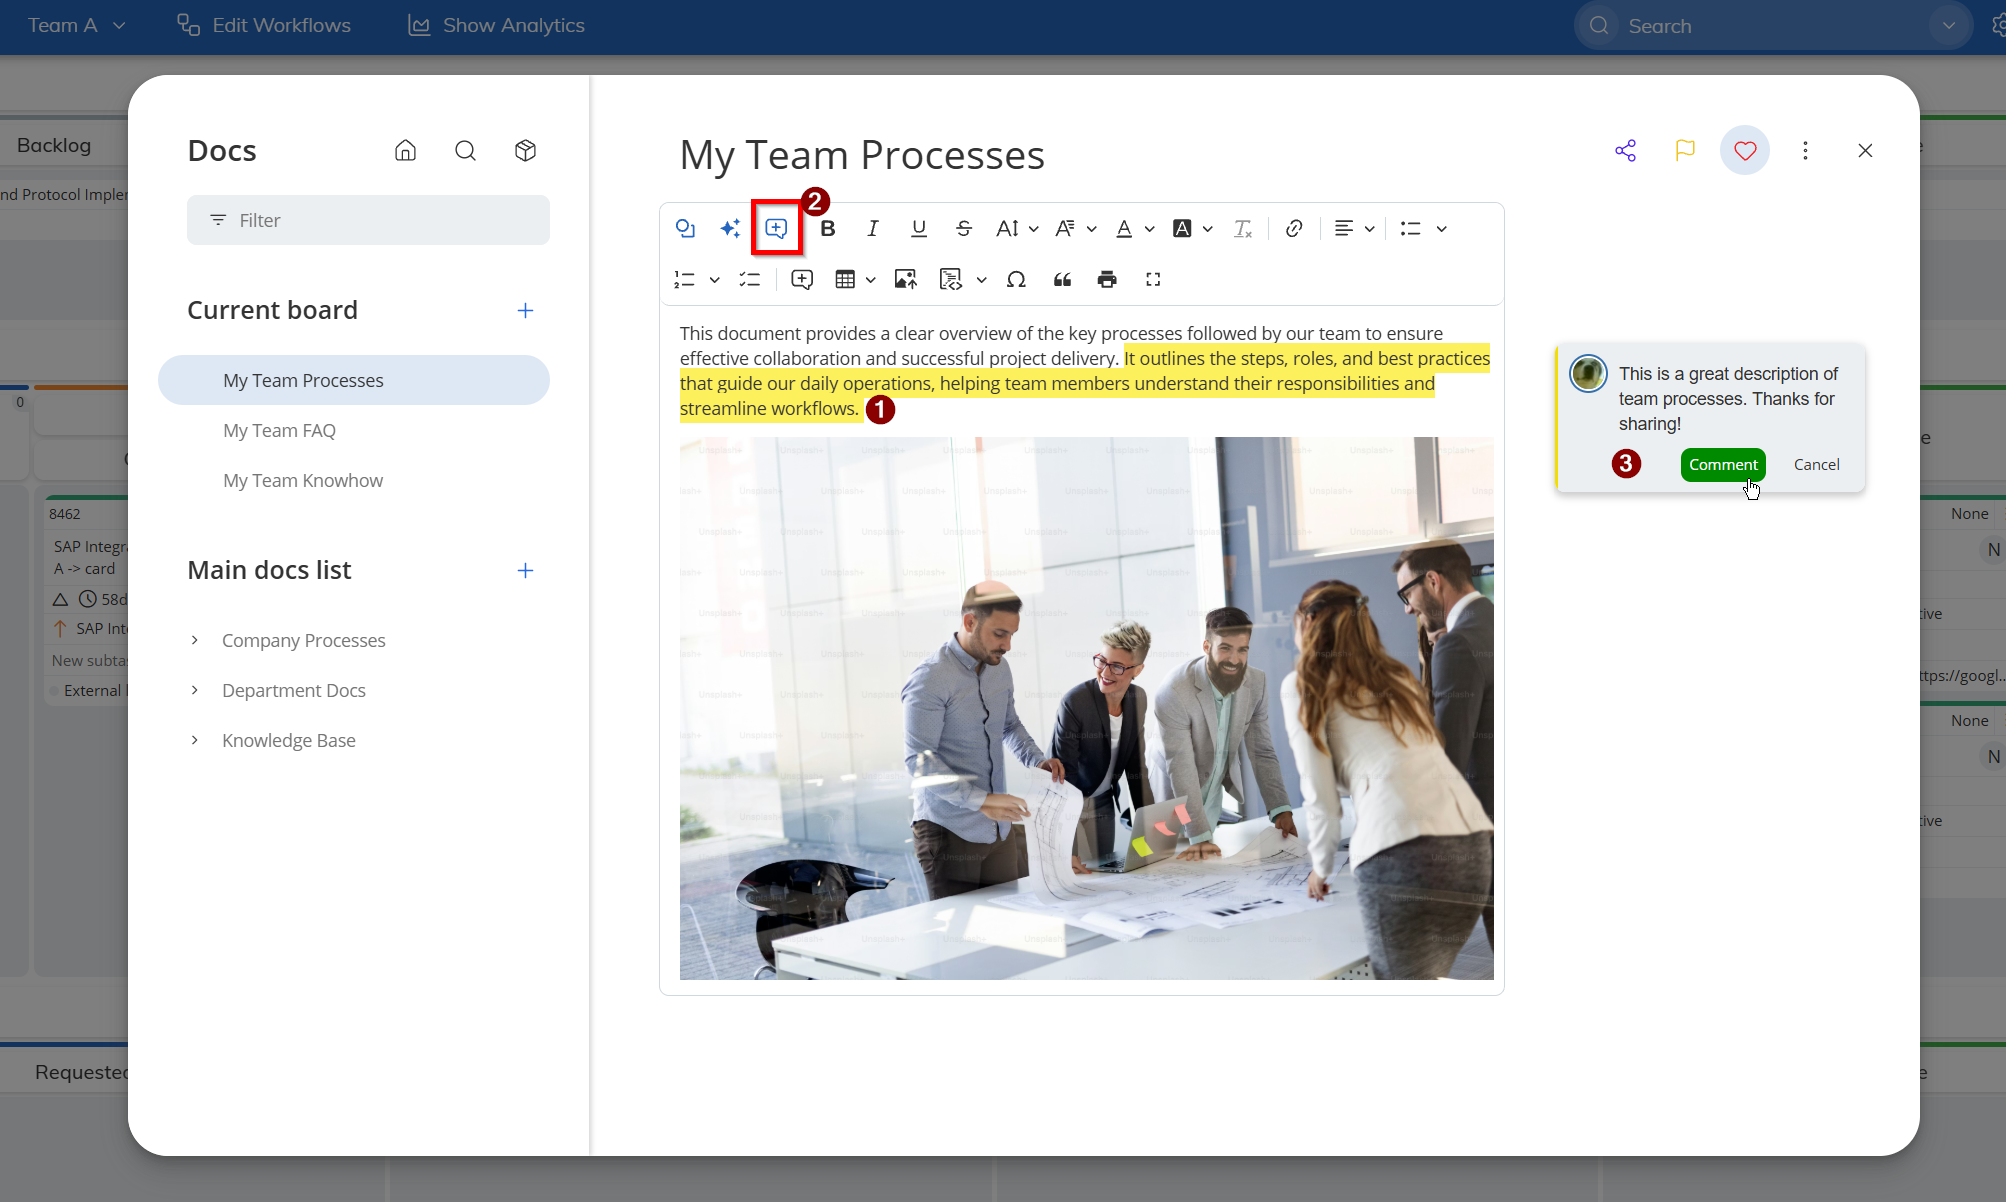Expand the Company Processes folder
2006x1202 pixels.
point(195,640)
